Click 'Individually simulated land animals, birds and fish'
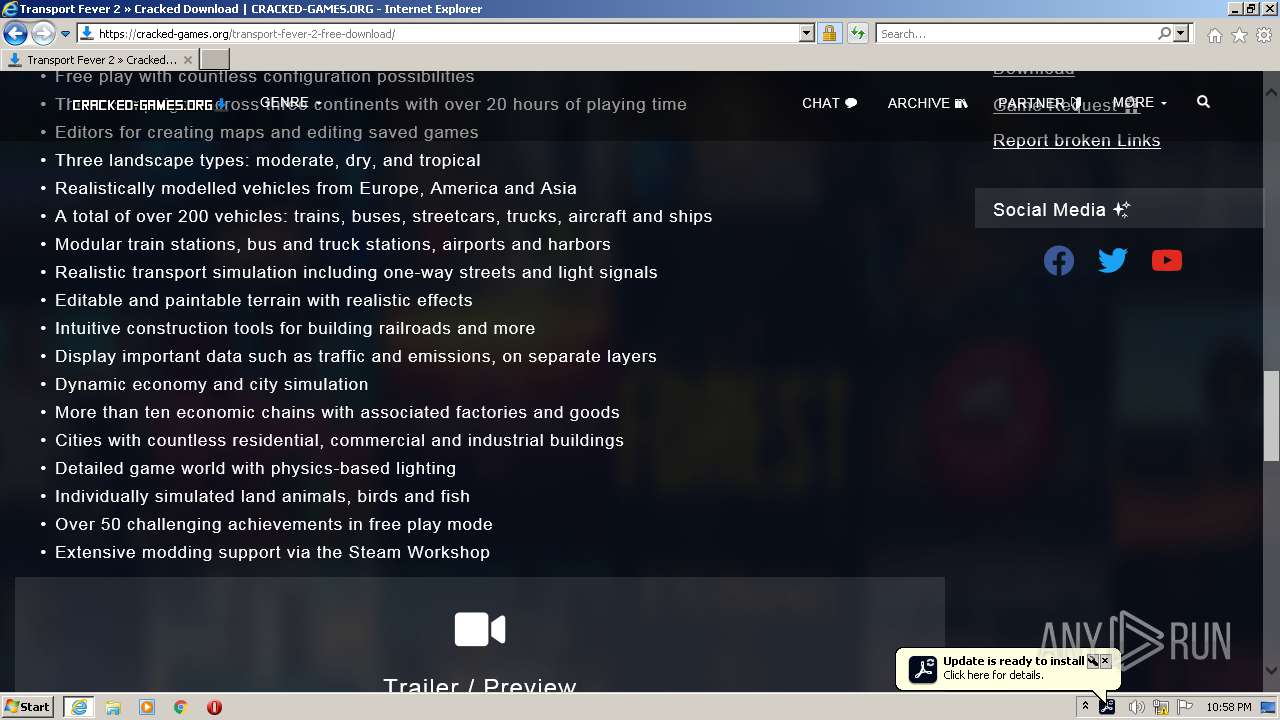Image resolution: width=1280 pixels, height=720 pixels. click(x=262, y=496)
